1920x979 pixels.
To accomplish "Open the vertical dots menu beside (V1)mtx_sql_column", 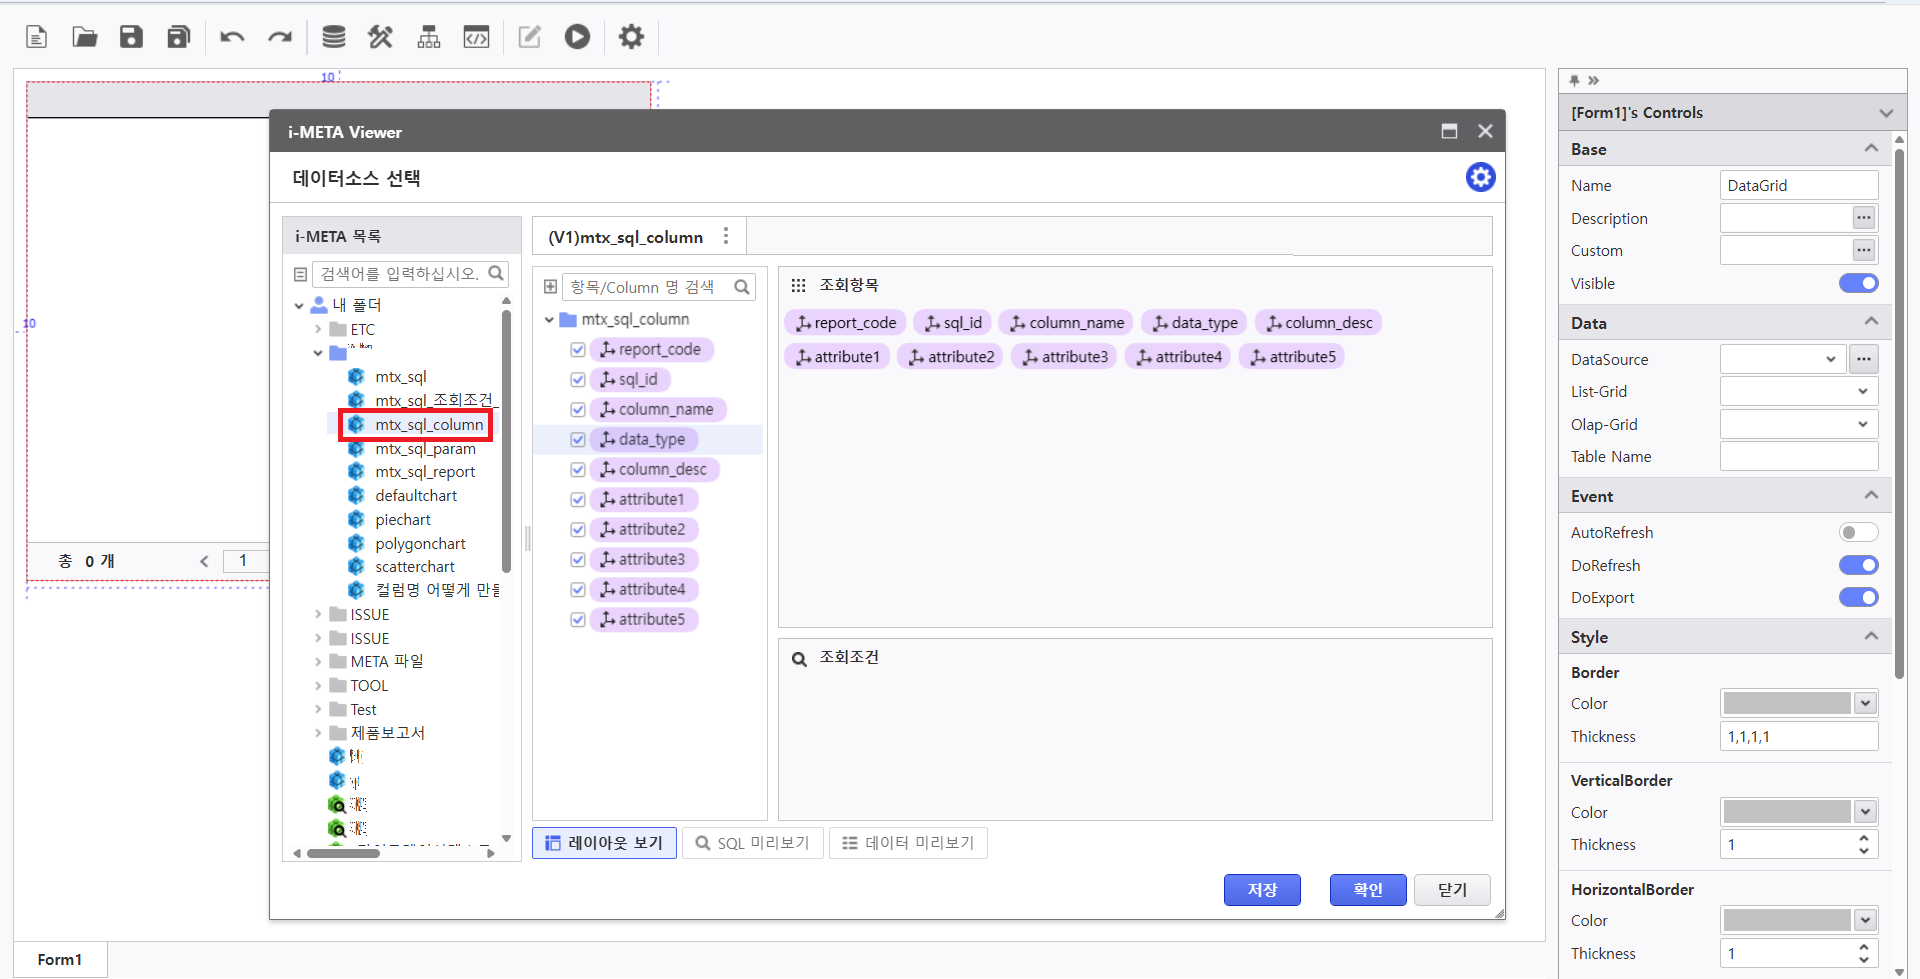I will (x=726, y=236).
